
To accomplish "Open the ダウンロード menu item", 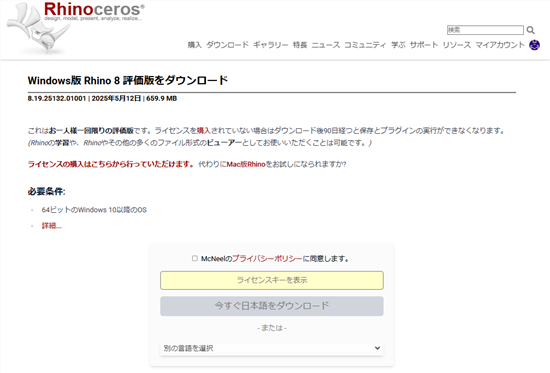I will (227, 45).
